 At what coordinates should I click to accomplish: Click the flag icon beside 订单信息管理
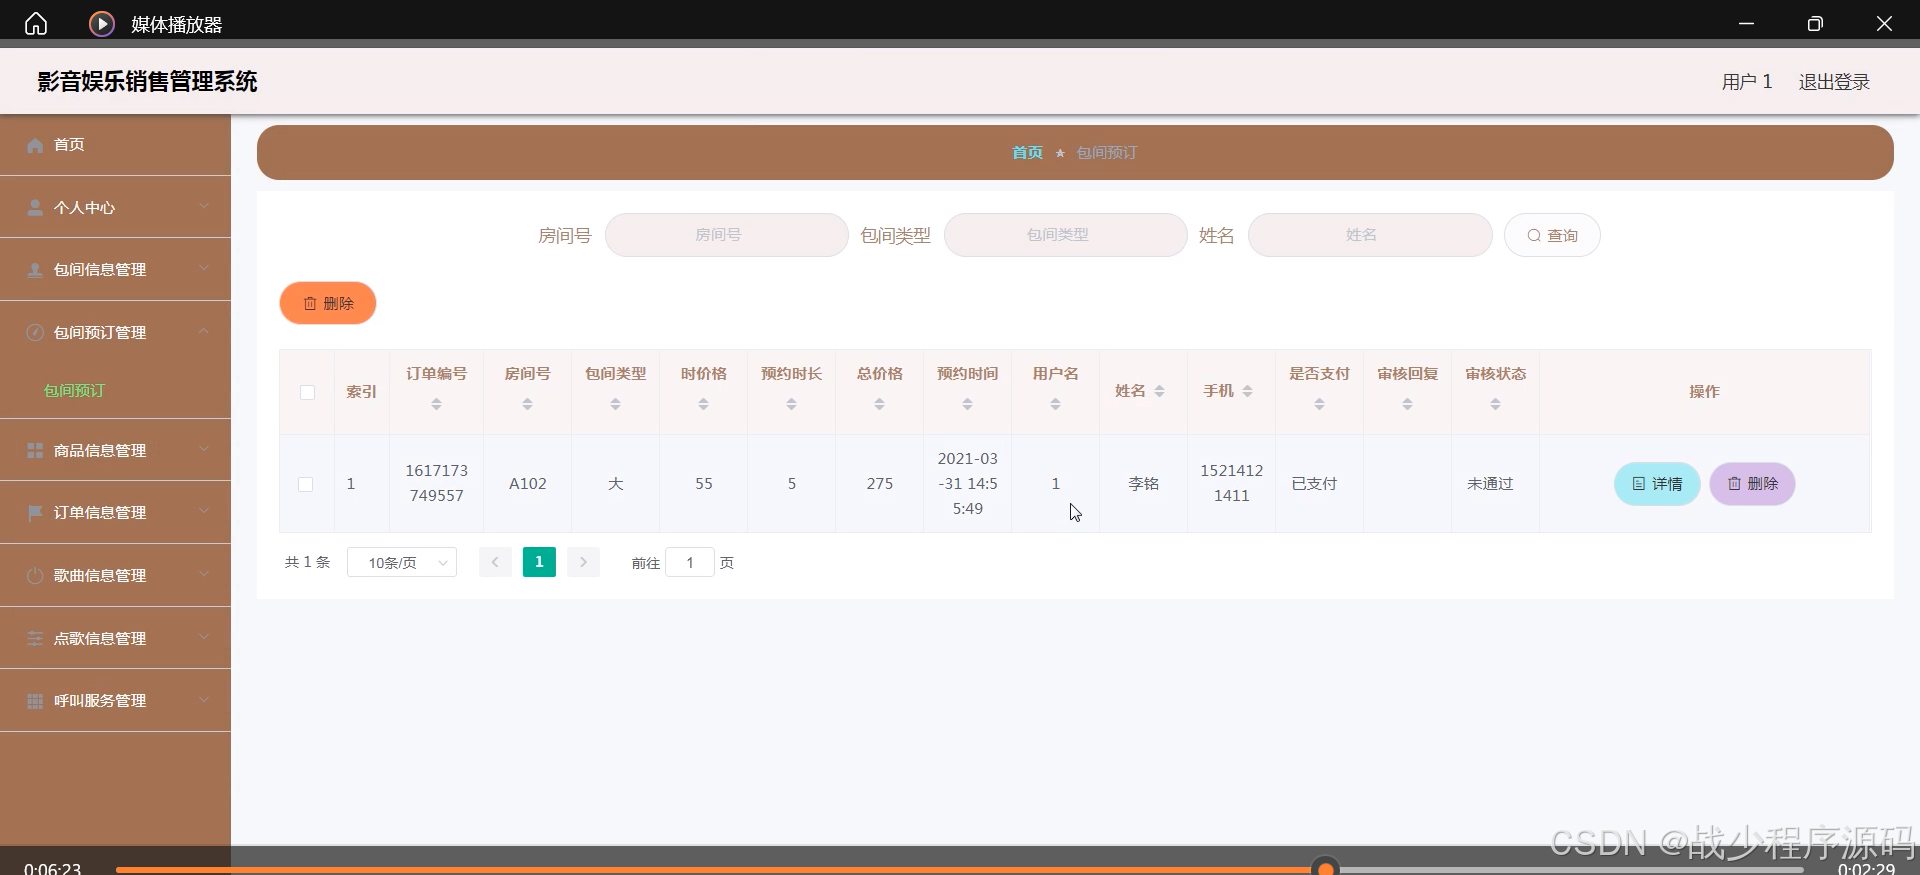click(35, 512)
